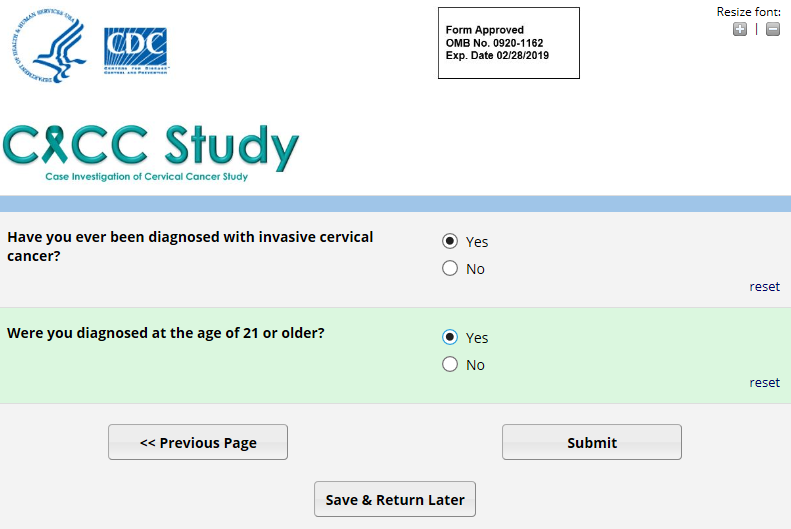The image size is (791, 529).
Task: Click Save & Return Later
Action: (395, 500)
